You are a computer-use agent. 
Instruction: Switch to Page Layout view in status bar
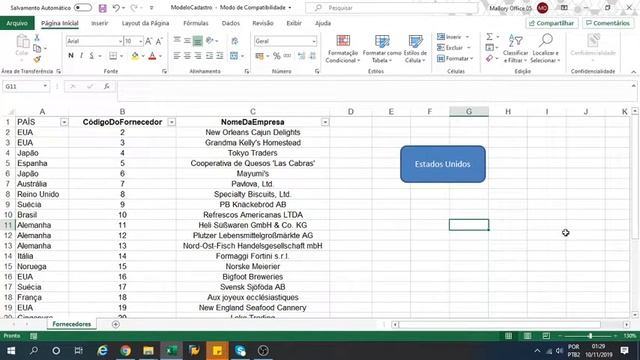(527, 336)
